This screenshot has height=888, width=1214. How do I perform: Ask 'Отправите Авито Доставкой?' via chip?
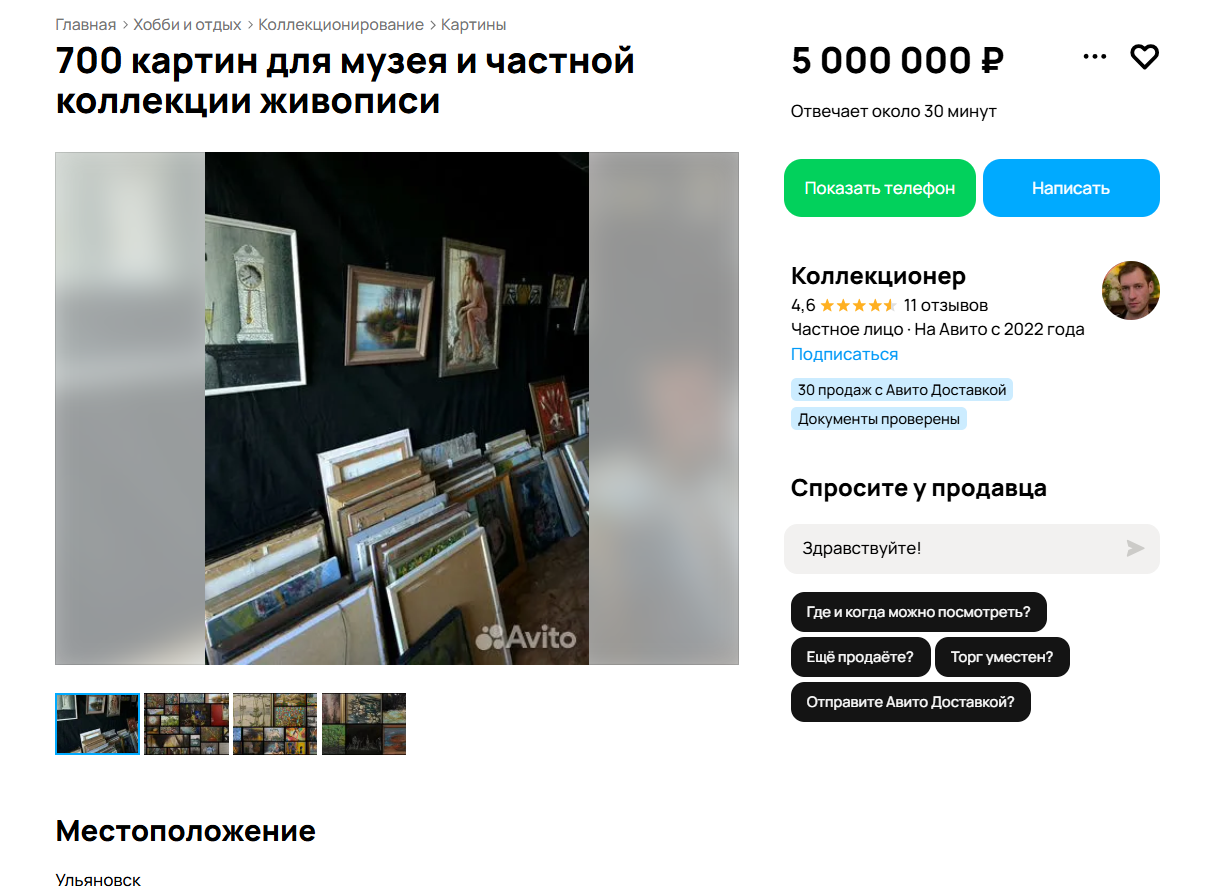(x=910, y=702)
